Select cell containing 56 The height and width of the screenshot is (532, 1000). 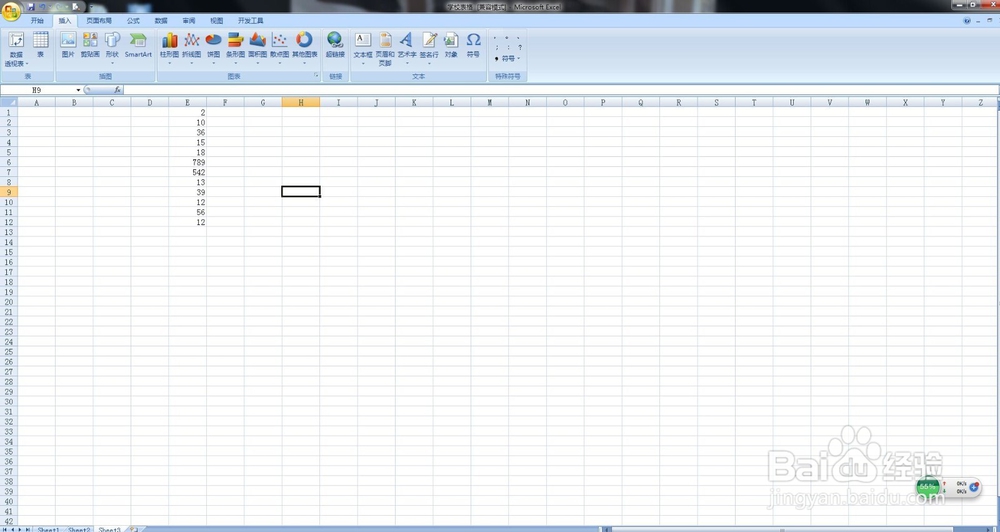188,212
